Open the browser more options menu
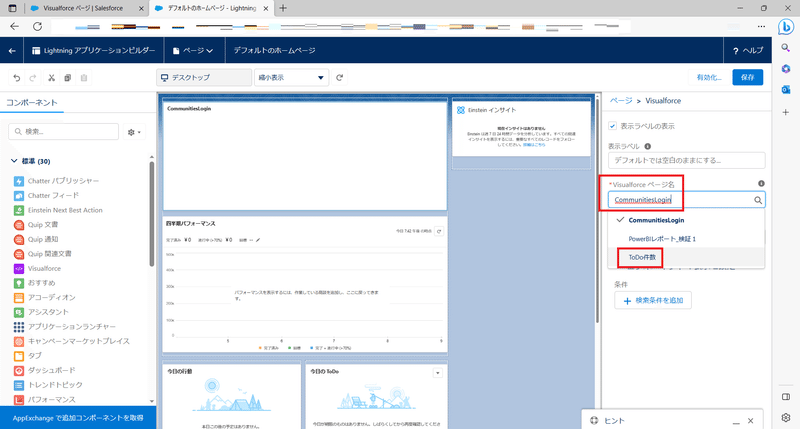Viewport: 800px width, 429px height. click(x=761, y=27)
